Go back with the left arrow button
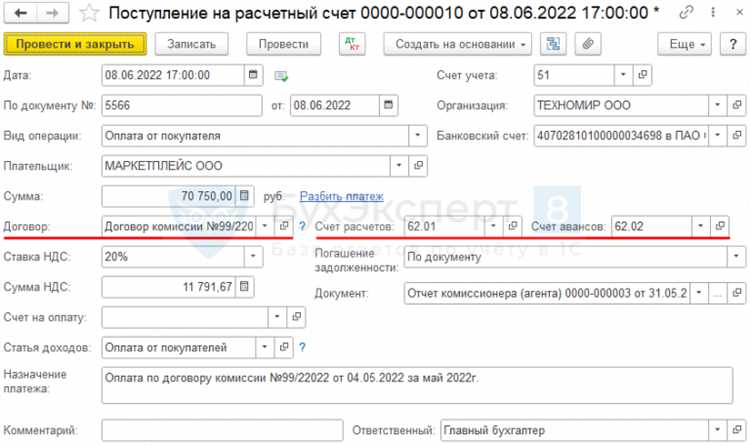Screen dimensions: 750x445 (x=20, y=13)
